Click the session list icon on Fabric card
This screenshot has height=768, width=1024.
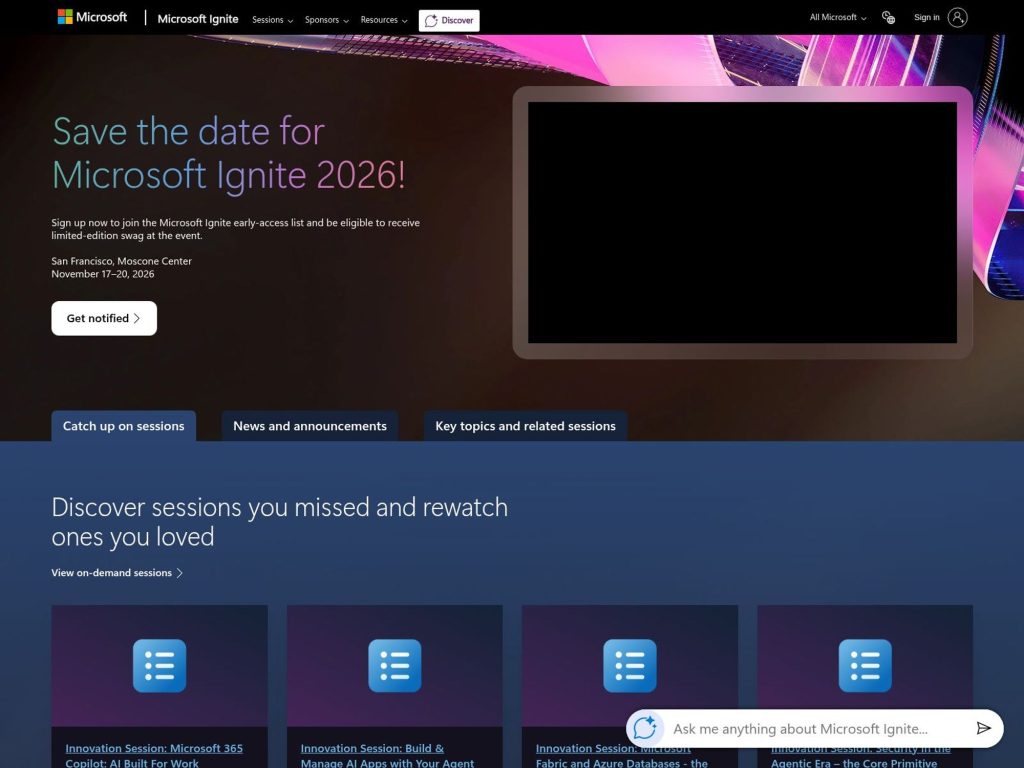[x=630, y=664]
